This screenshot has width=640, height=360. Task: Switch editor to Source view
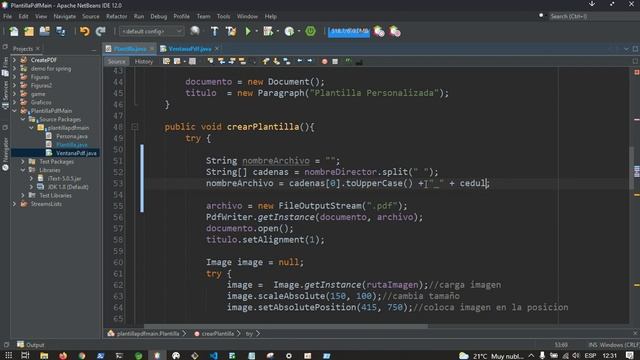[116, 62]
